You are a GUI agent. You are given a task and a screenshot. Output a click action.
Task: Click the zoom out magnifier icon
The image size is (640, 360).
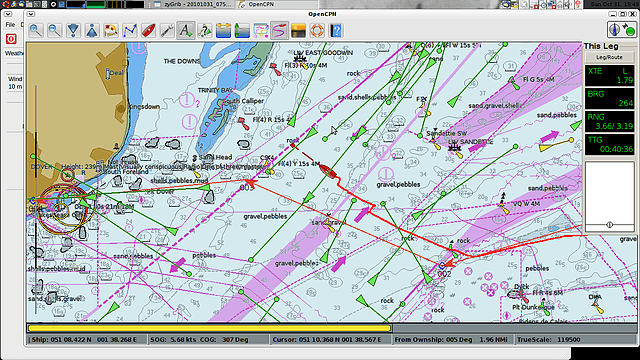pos(55,30)
